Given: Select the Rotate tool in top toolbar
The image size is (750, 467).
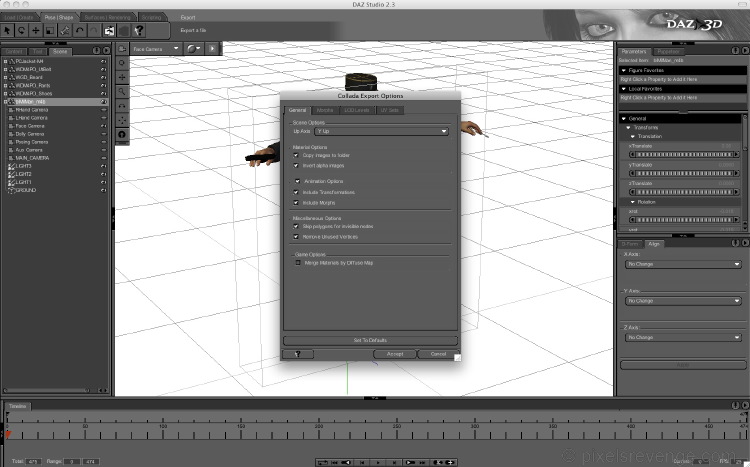Looking at the screenshot, I should 22,31.
